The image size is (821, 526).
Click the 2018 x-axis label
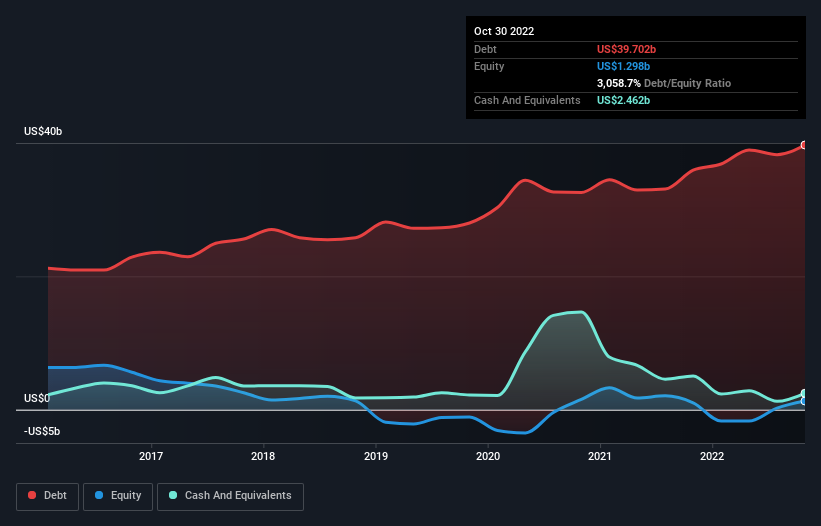pos(263,456)
